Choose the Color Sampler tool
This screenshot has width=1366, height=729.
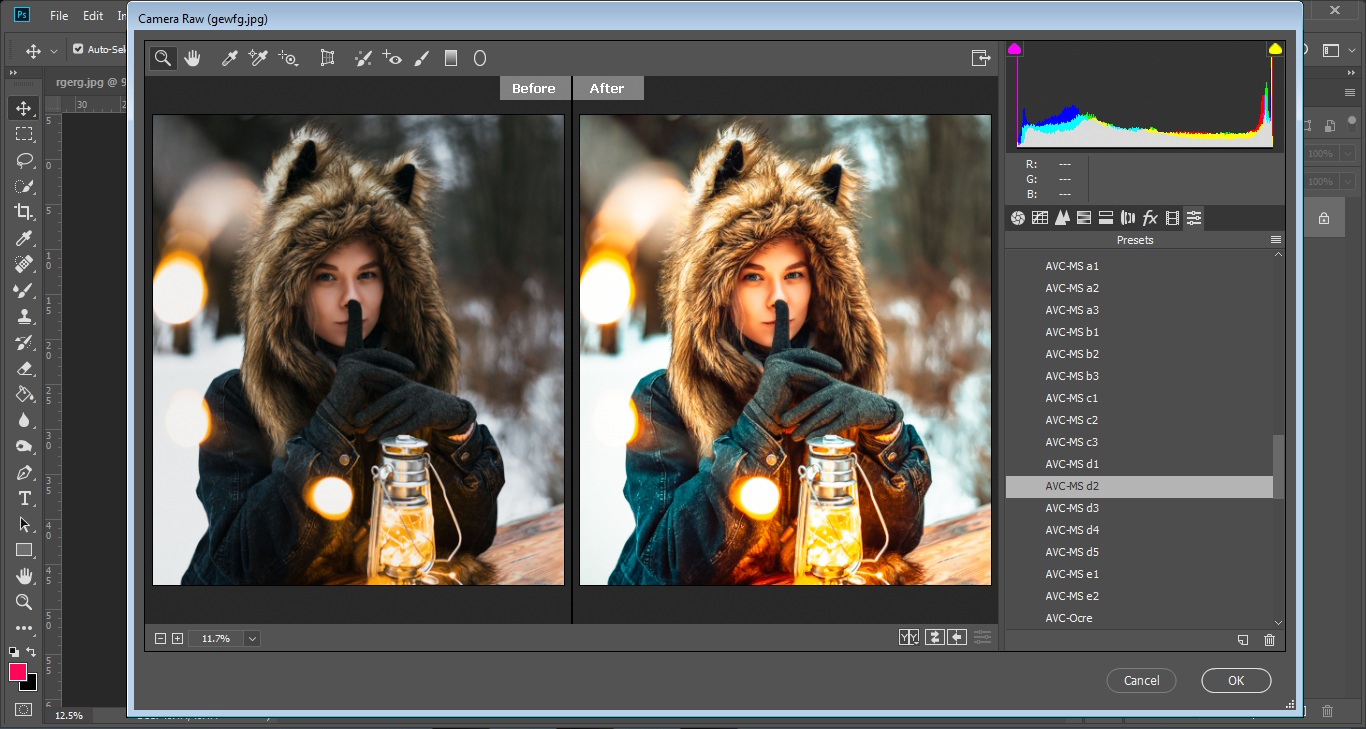(258, 58)
